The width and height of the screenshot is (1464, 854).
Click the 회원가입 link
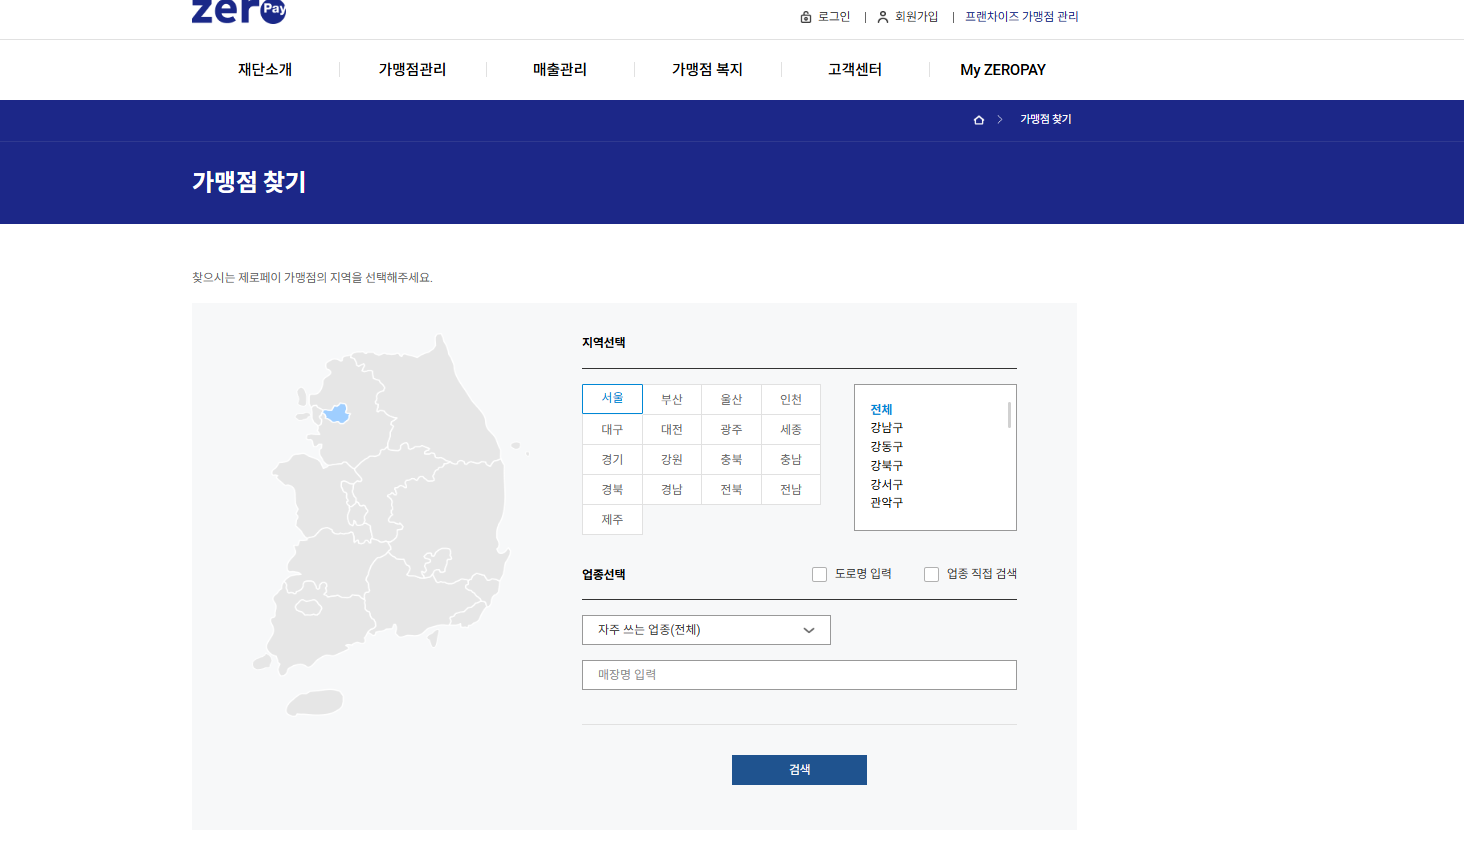[x=916, y=17]
